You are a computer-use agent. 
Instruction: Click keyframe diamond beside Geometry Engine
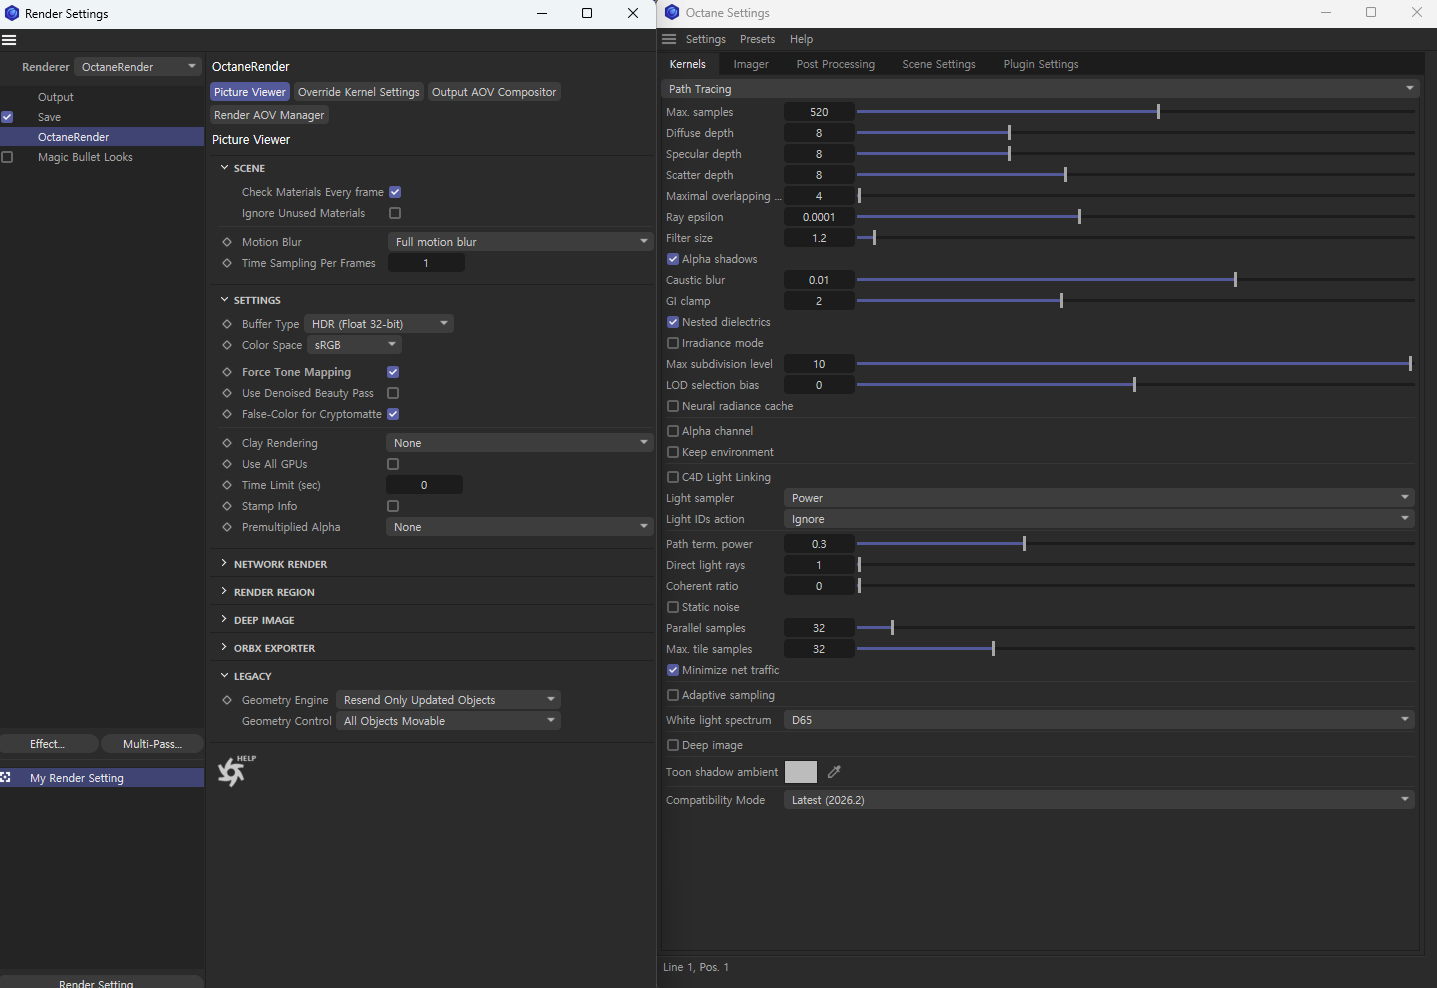point(227,700)
